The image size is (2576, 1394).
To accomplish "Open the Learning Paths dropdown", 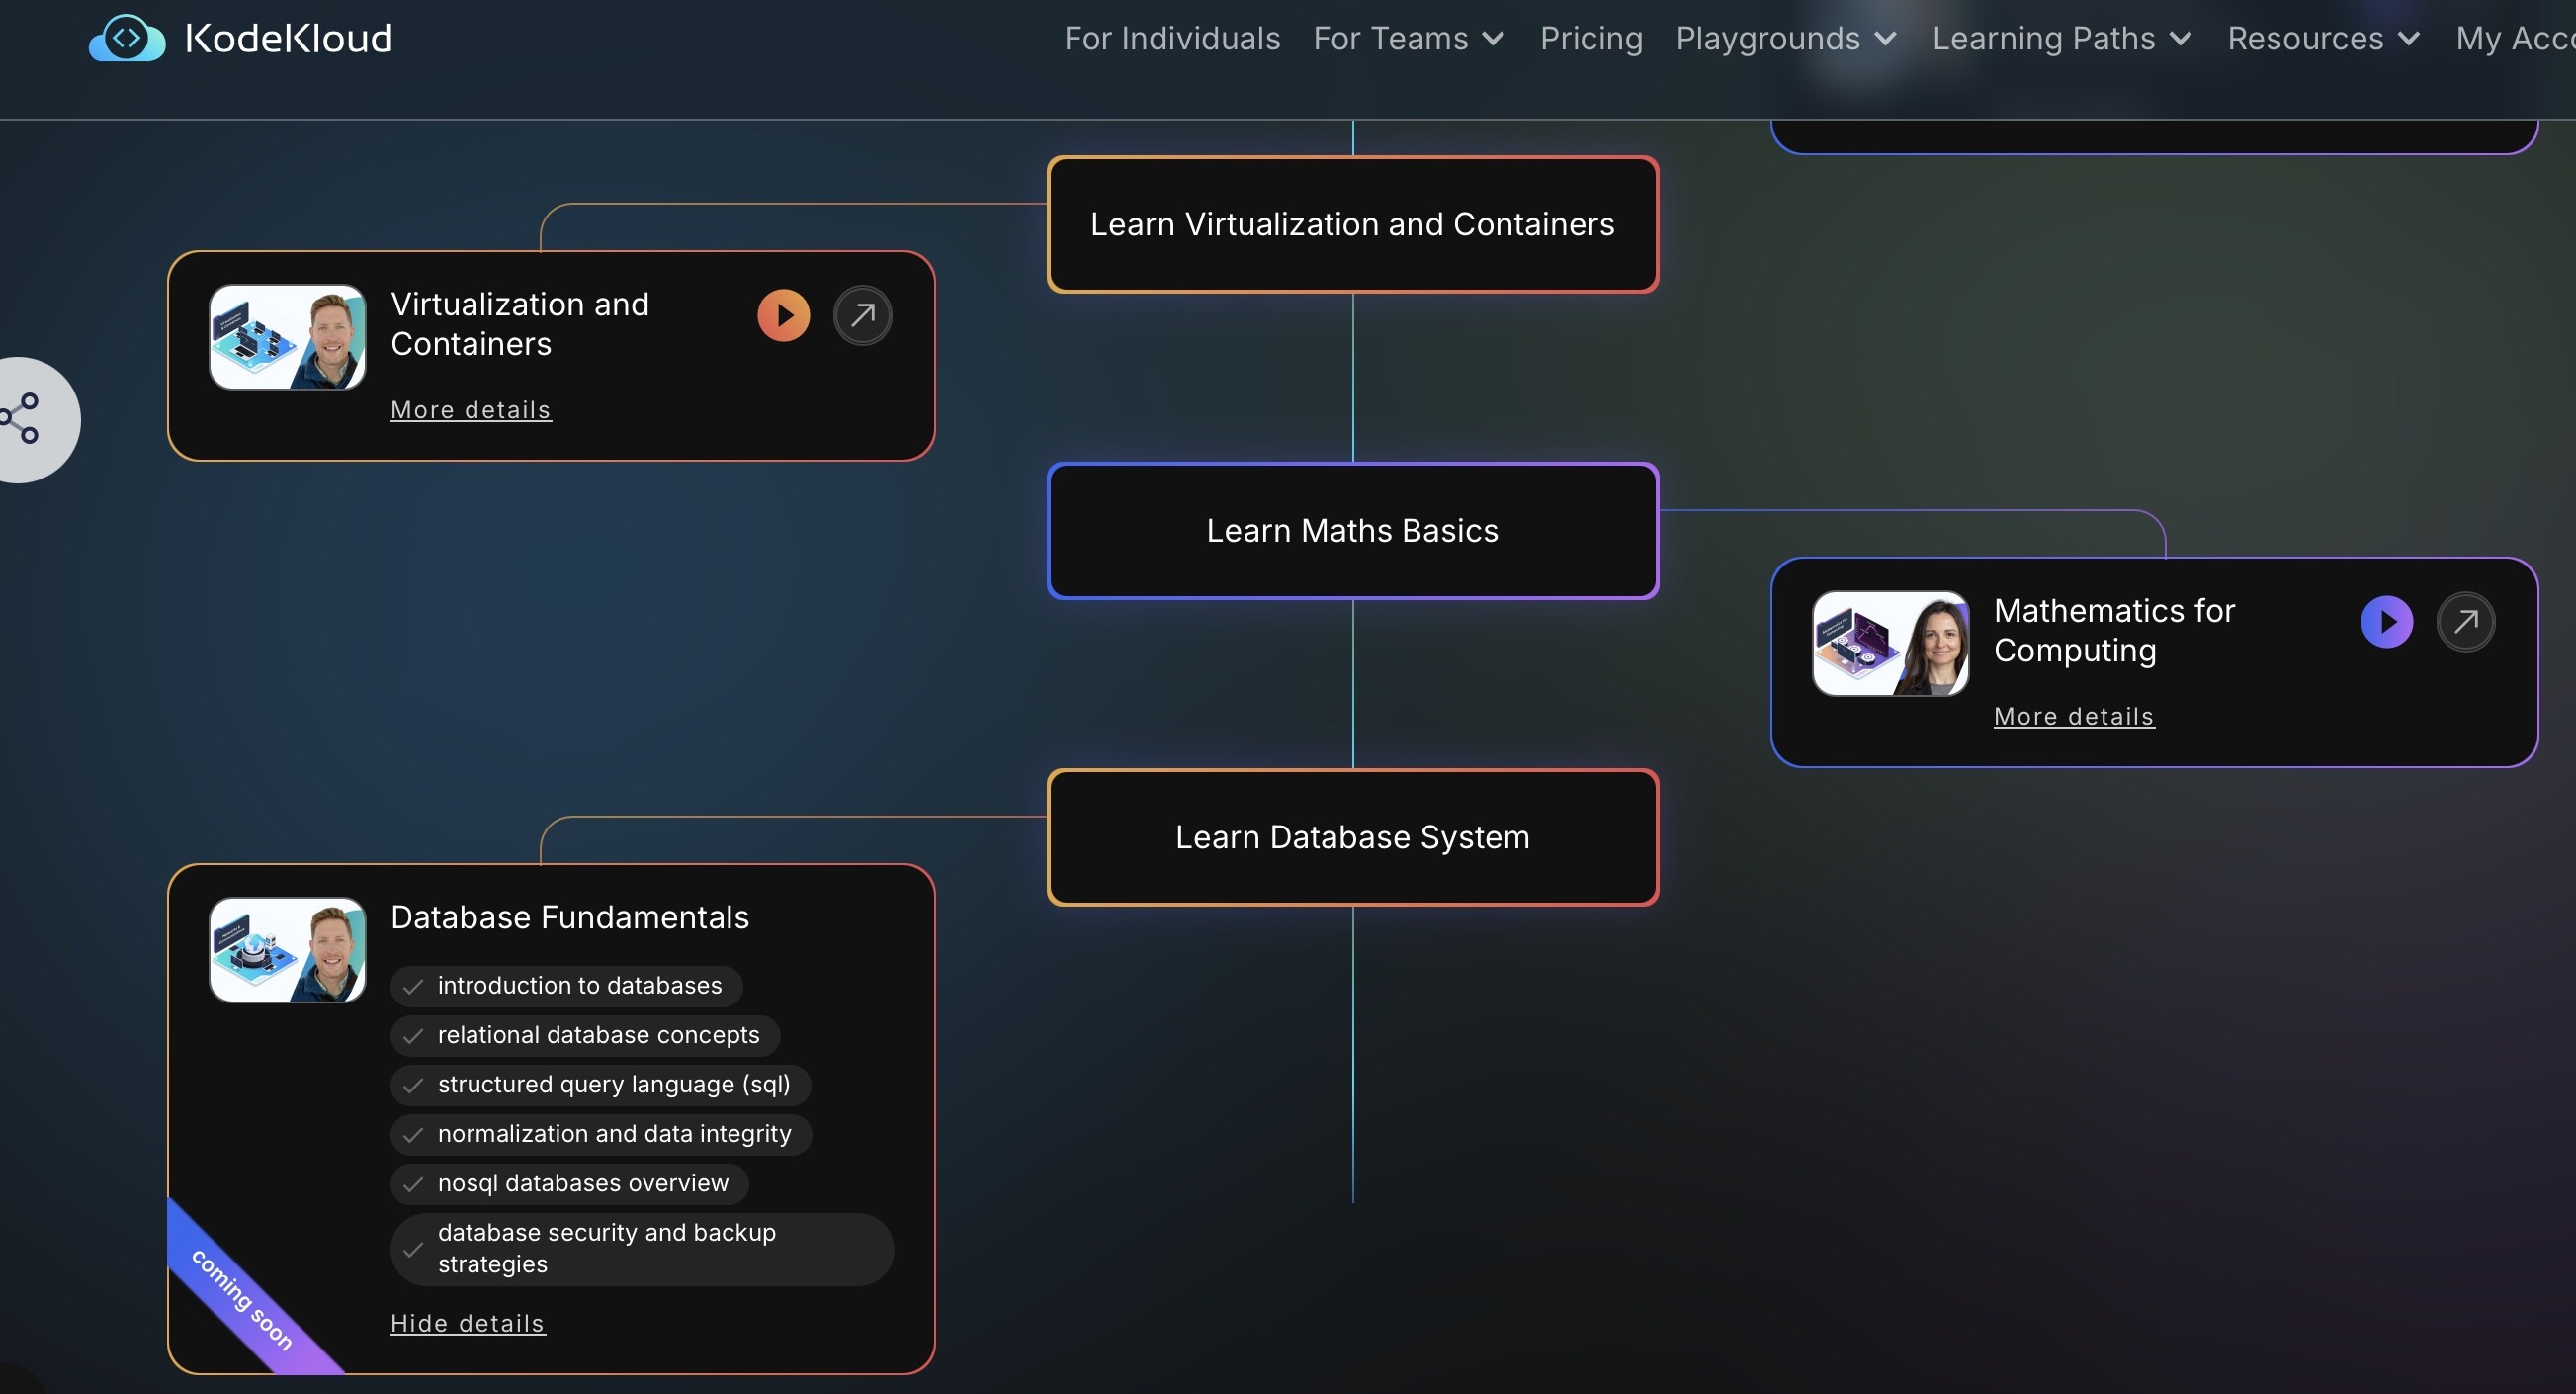I will pos(2061,39).
